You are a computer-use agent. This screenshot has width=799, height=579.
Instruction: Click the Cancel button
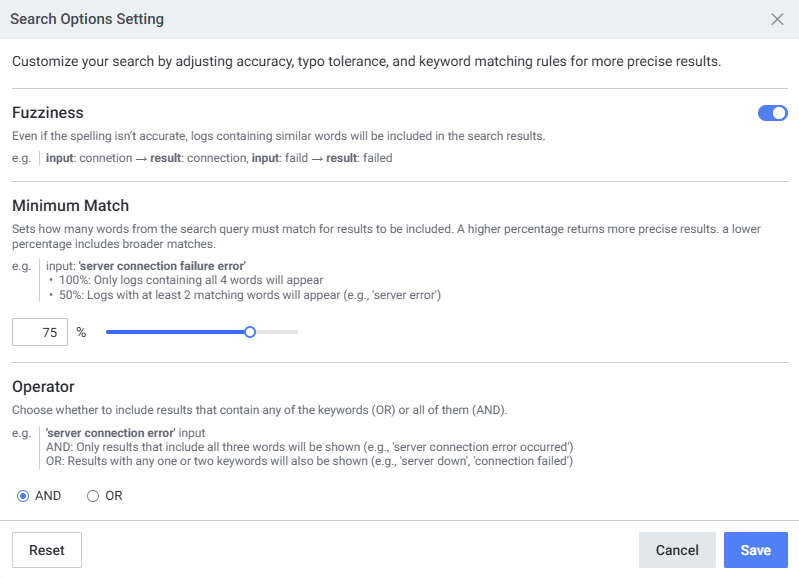[x=677, y=550]
